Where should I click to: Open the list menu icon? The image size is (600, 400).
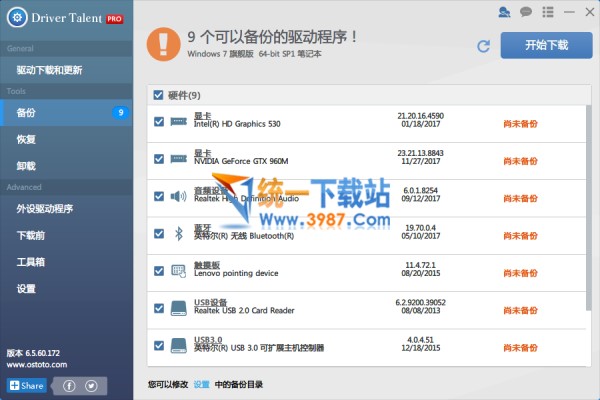point(548,12)
